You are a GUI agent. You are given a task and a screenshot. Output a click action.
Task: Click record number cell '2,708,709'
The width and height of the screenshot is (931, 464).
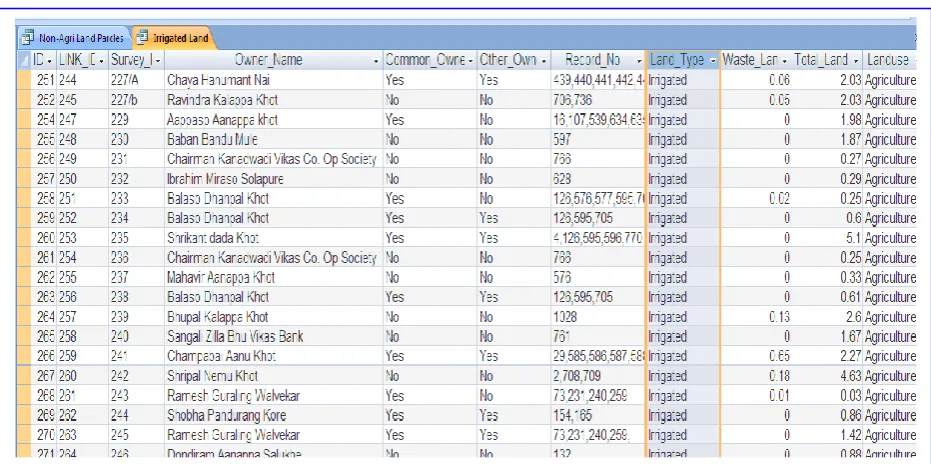597,375
